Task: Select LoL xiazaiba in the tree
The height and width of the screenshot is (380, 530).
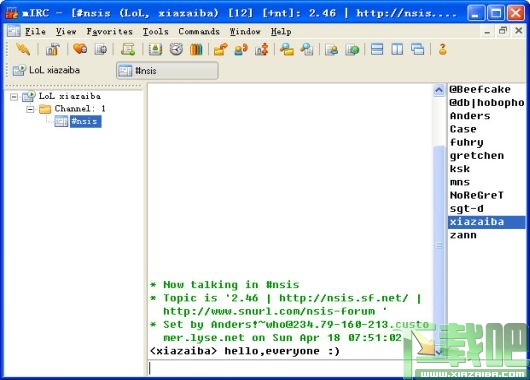Action: 70,96
